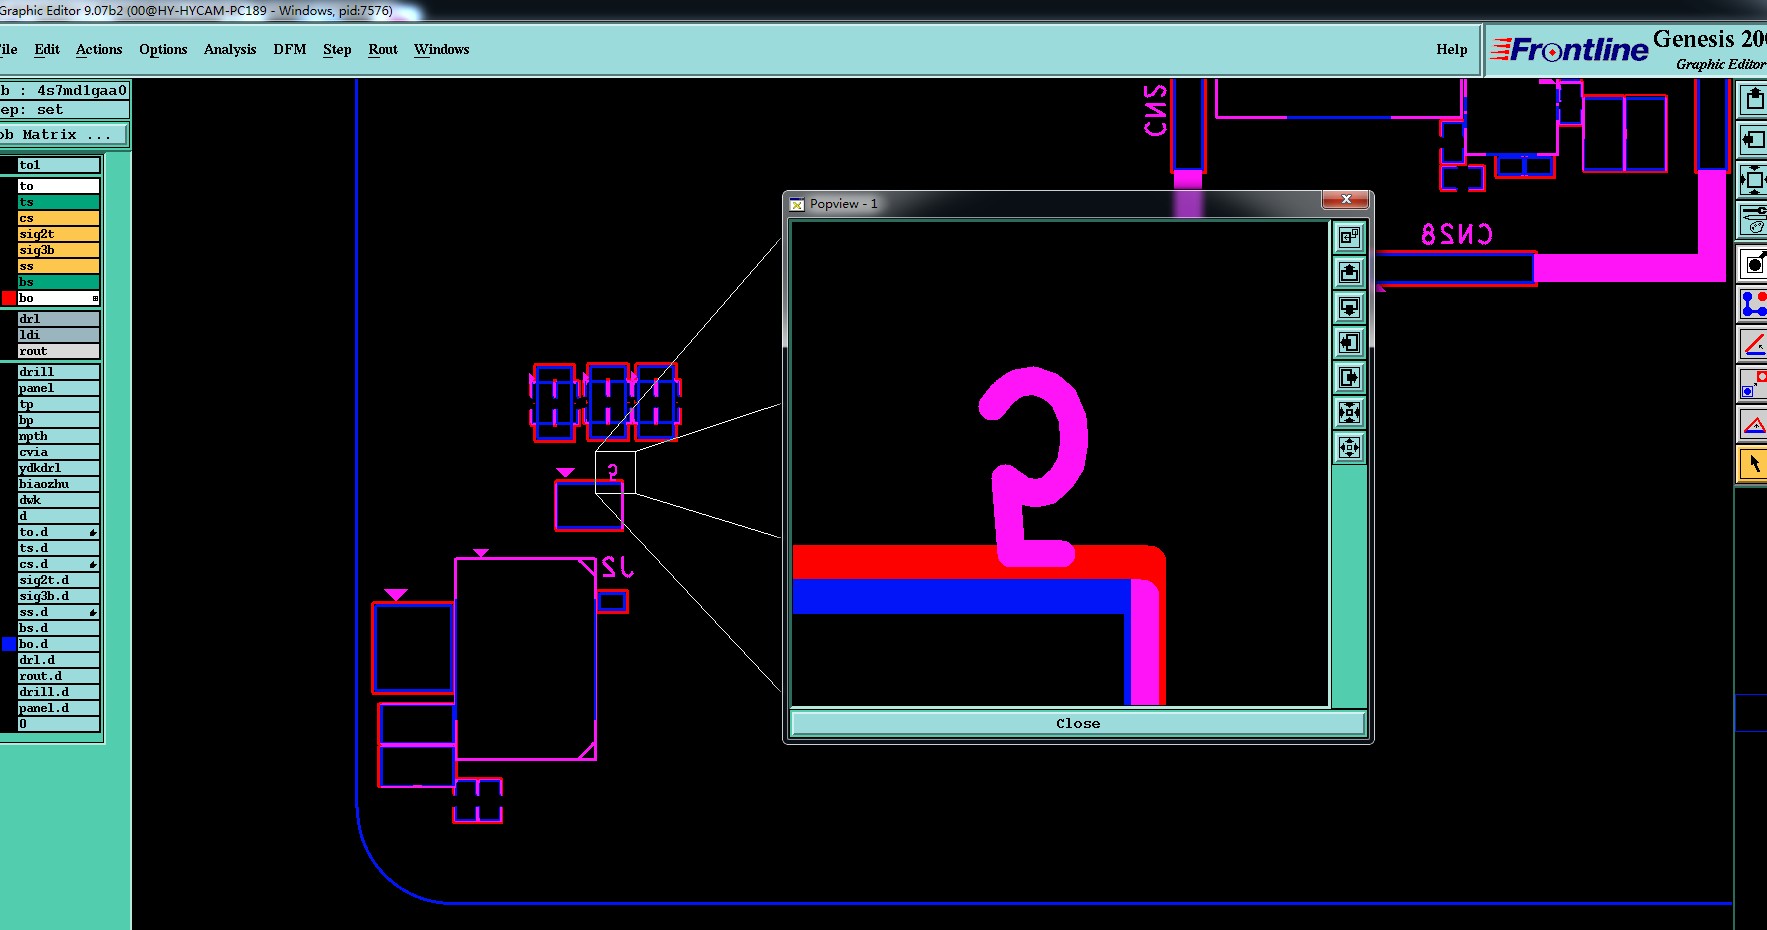
Task: Click the Frontline logo
Action: click(x=1568, y=49)
